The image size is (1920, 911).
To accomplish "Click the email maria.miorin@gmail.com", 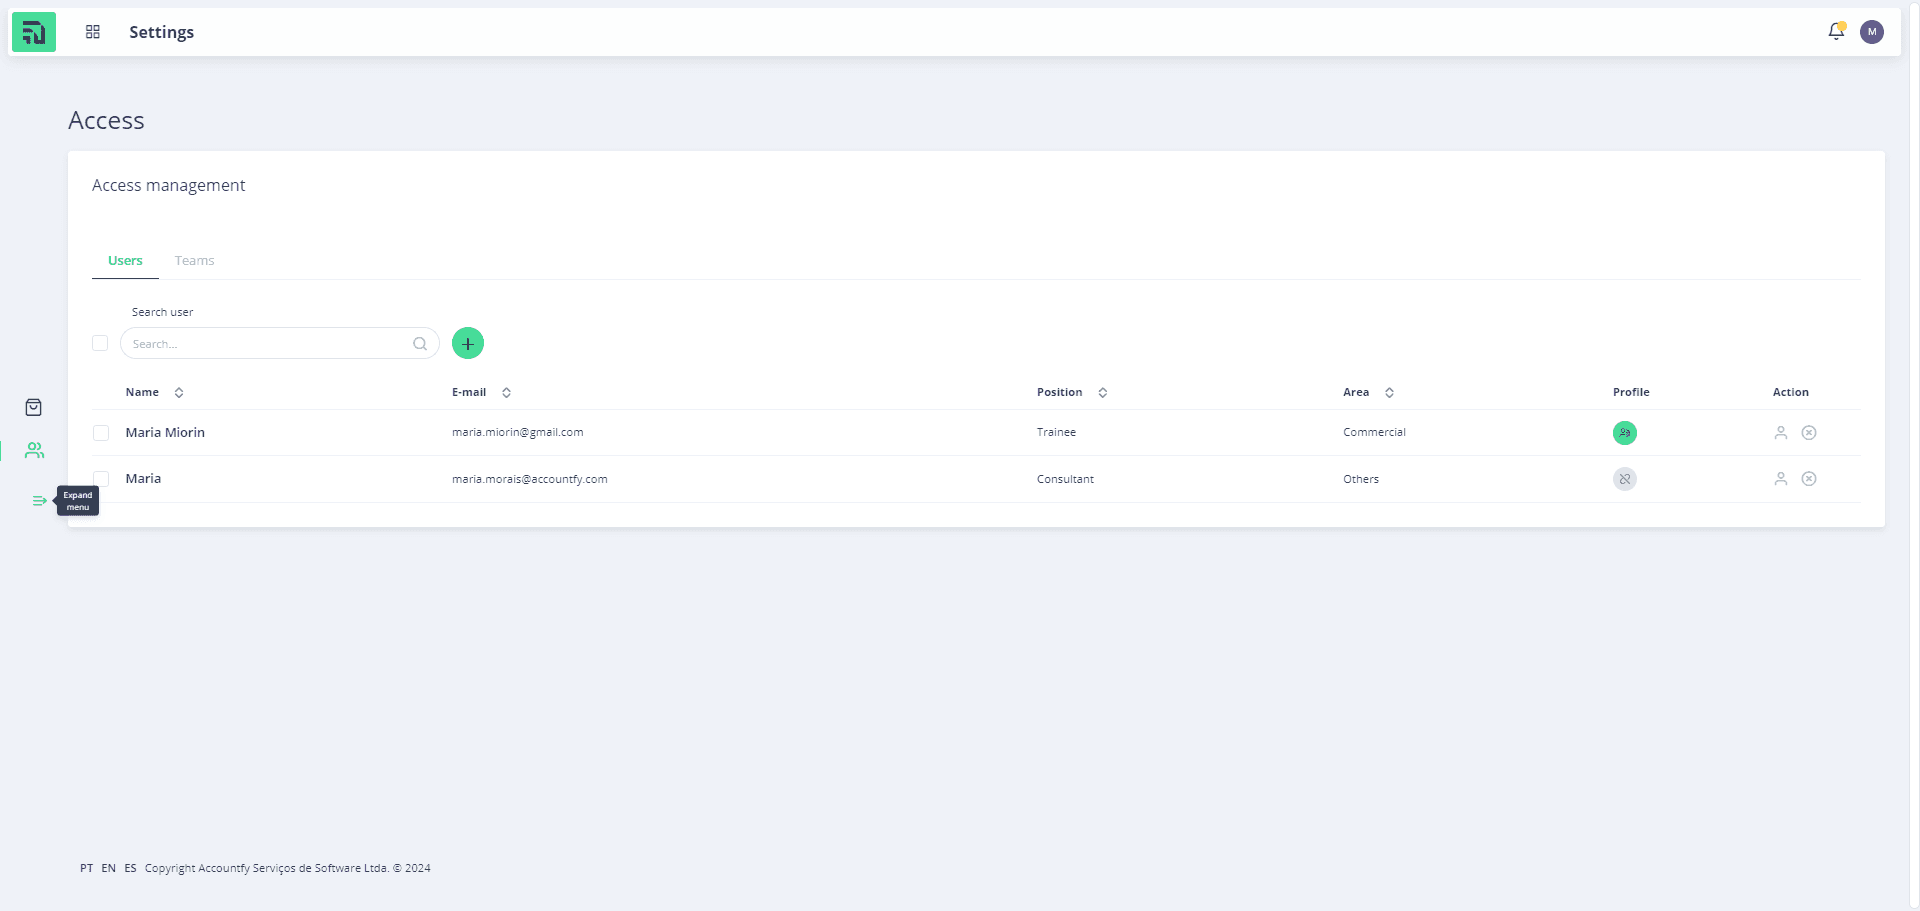I will (x=518, y=433).
